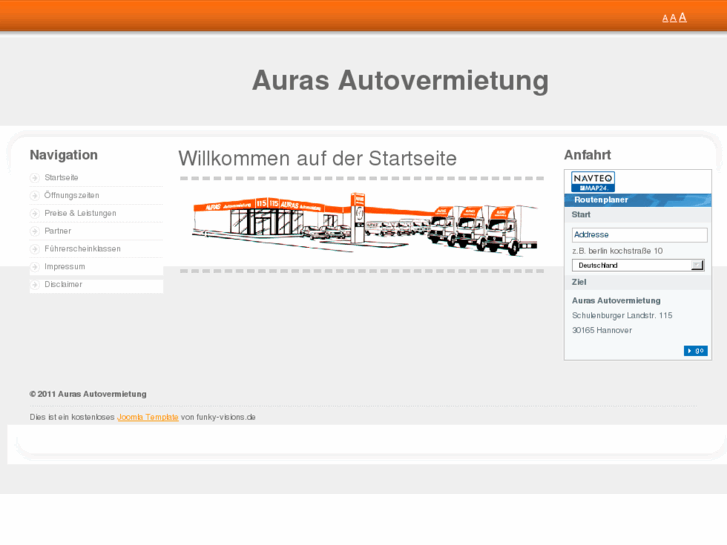Follow the Joomla Template link

click(147, 417)
